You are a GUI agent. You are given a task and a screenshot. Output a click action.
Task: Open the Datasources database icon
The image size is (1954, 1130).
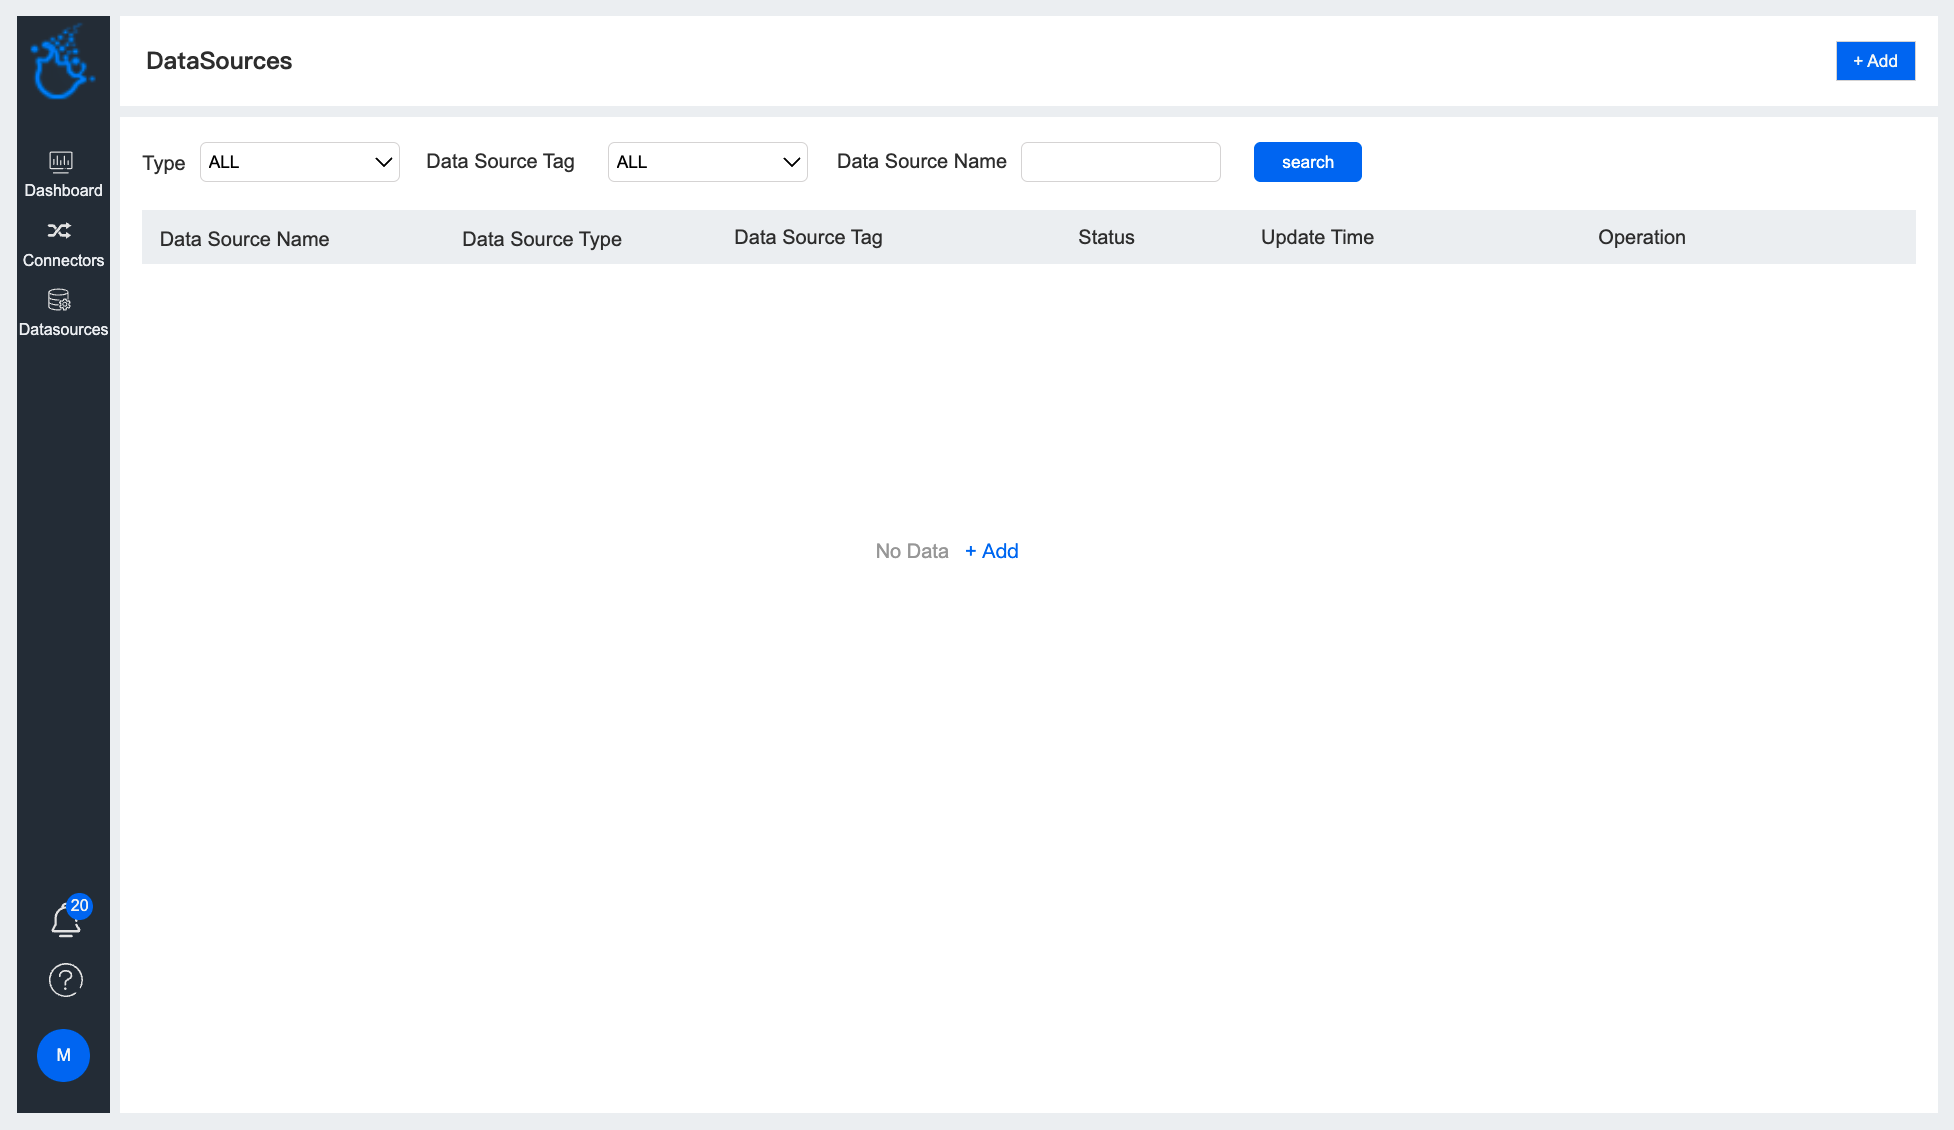(x=59, y=300)
